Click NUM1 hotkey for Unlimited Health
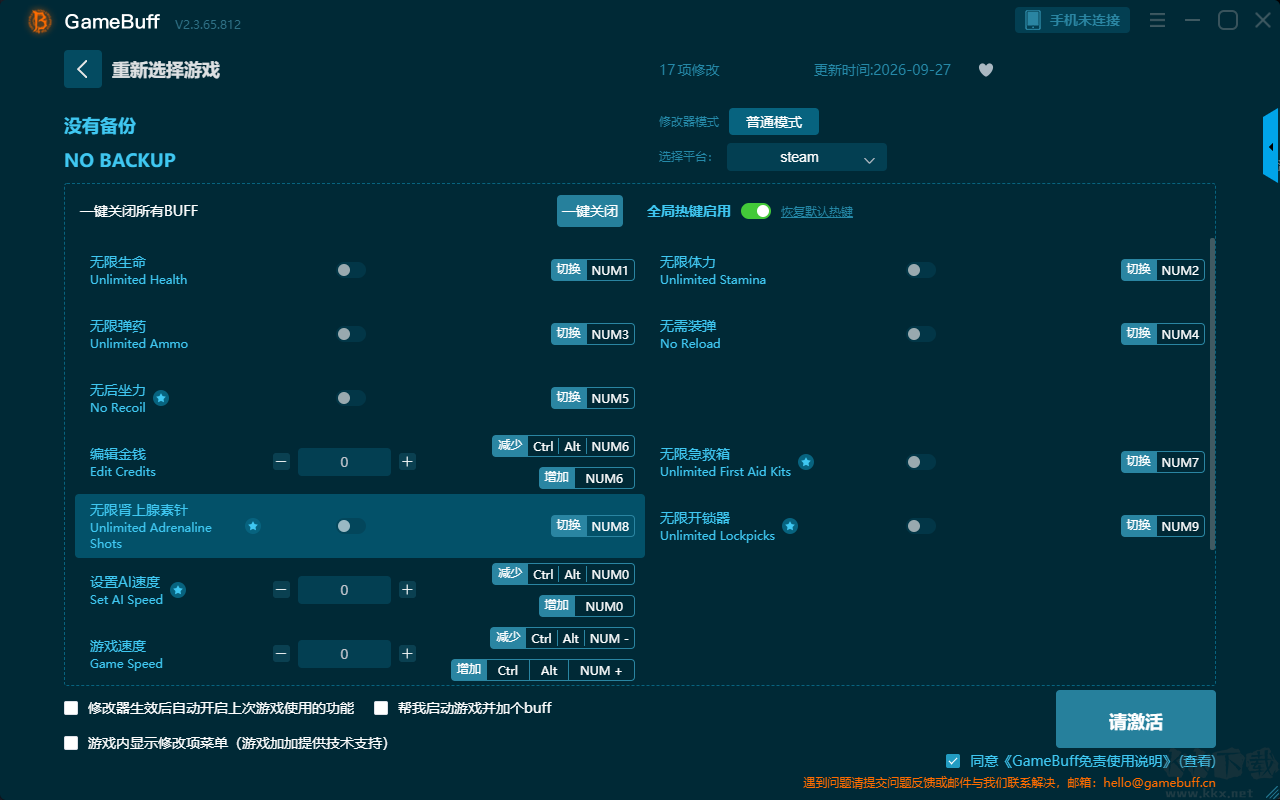This screenshot has height=800, width=1280. [x=610, y=270]
